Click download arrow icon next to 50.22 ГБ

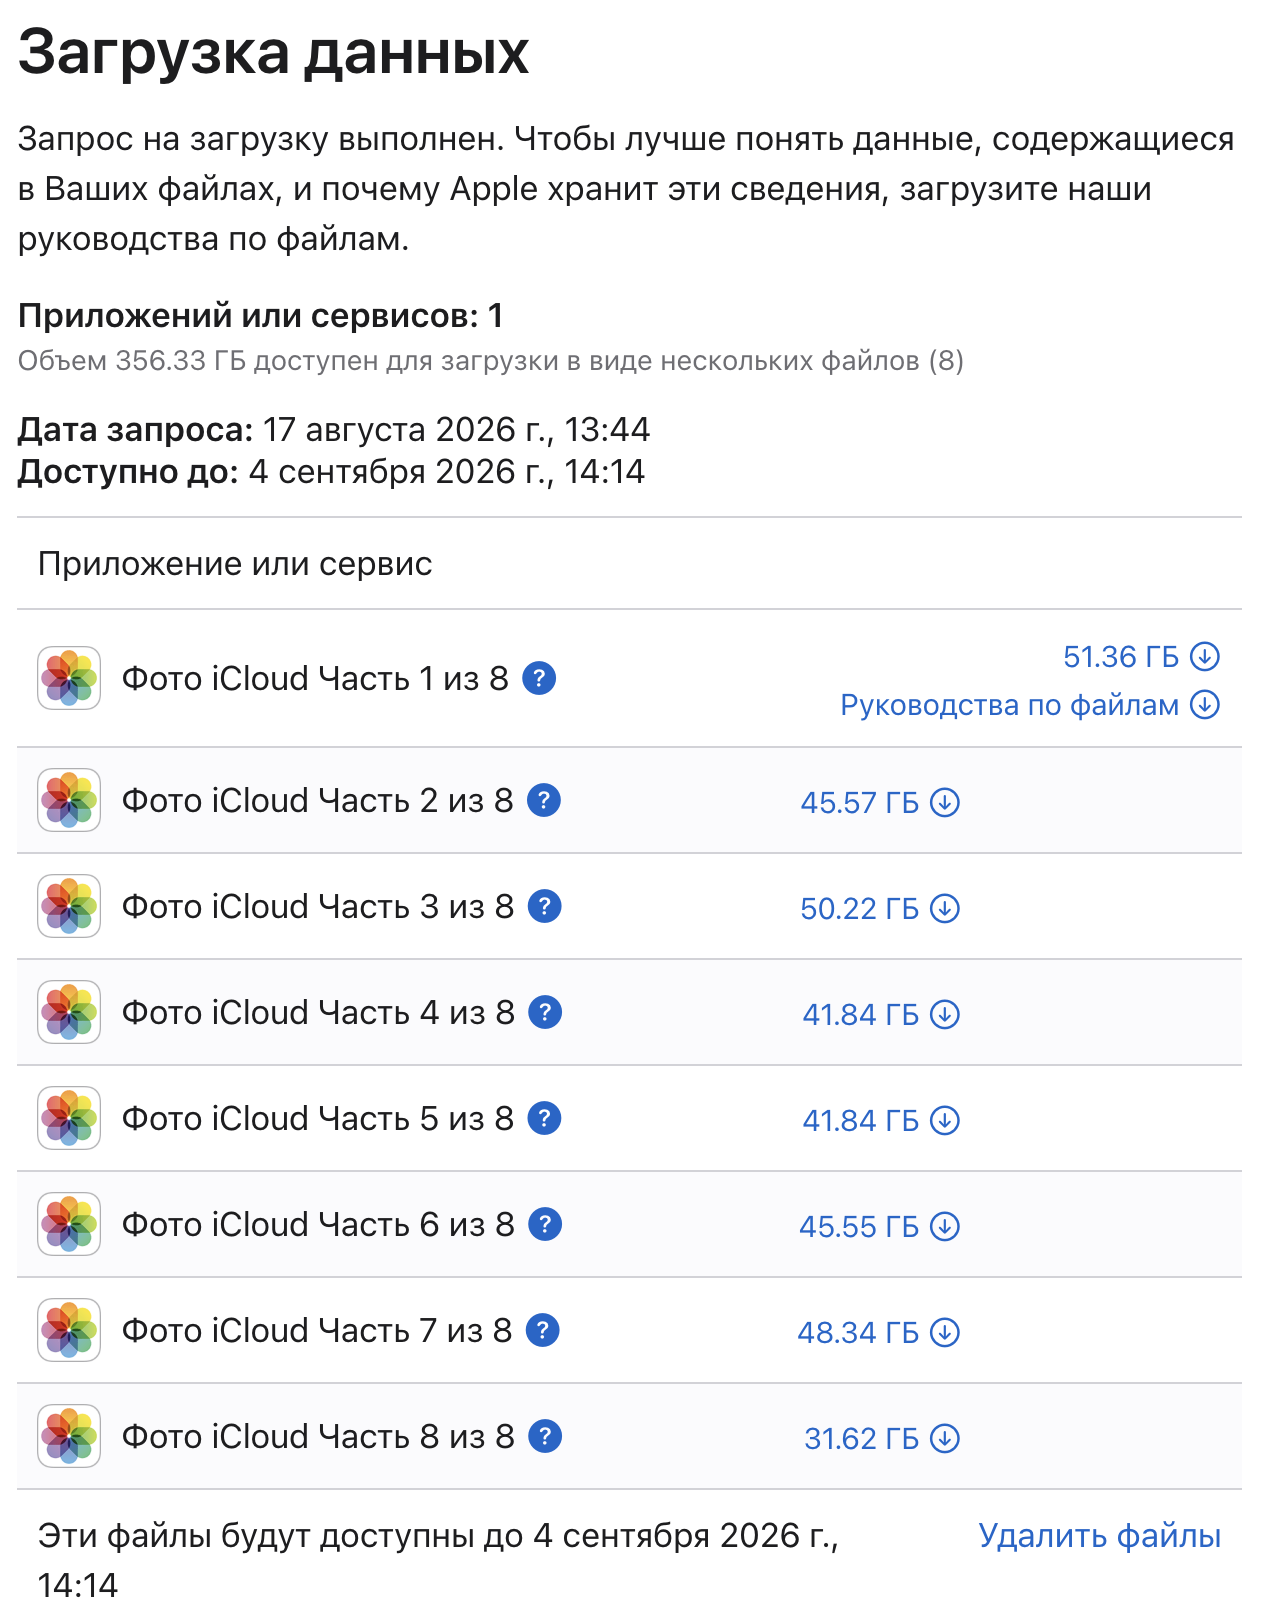point(945,908)
